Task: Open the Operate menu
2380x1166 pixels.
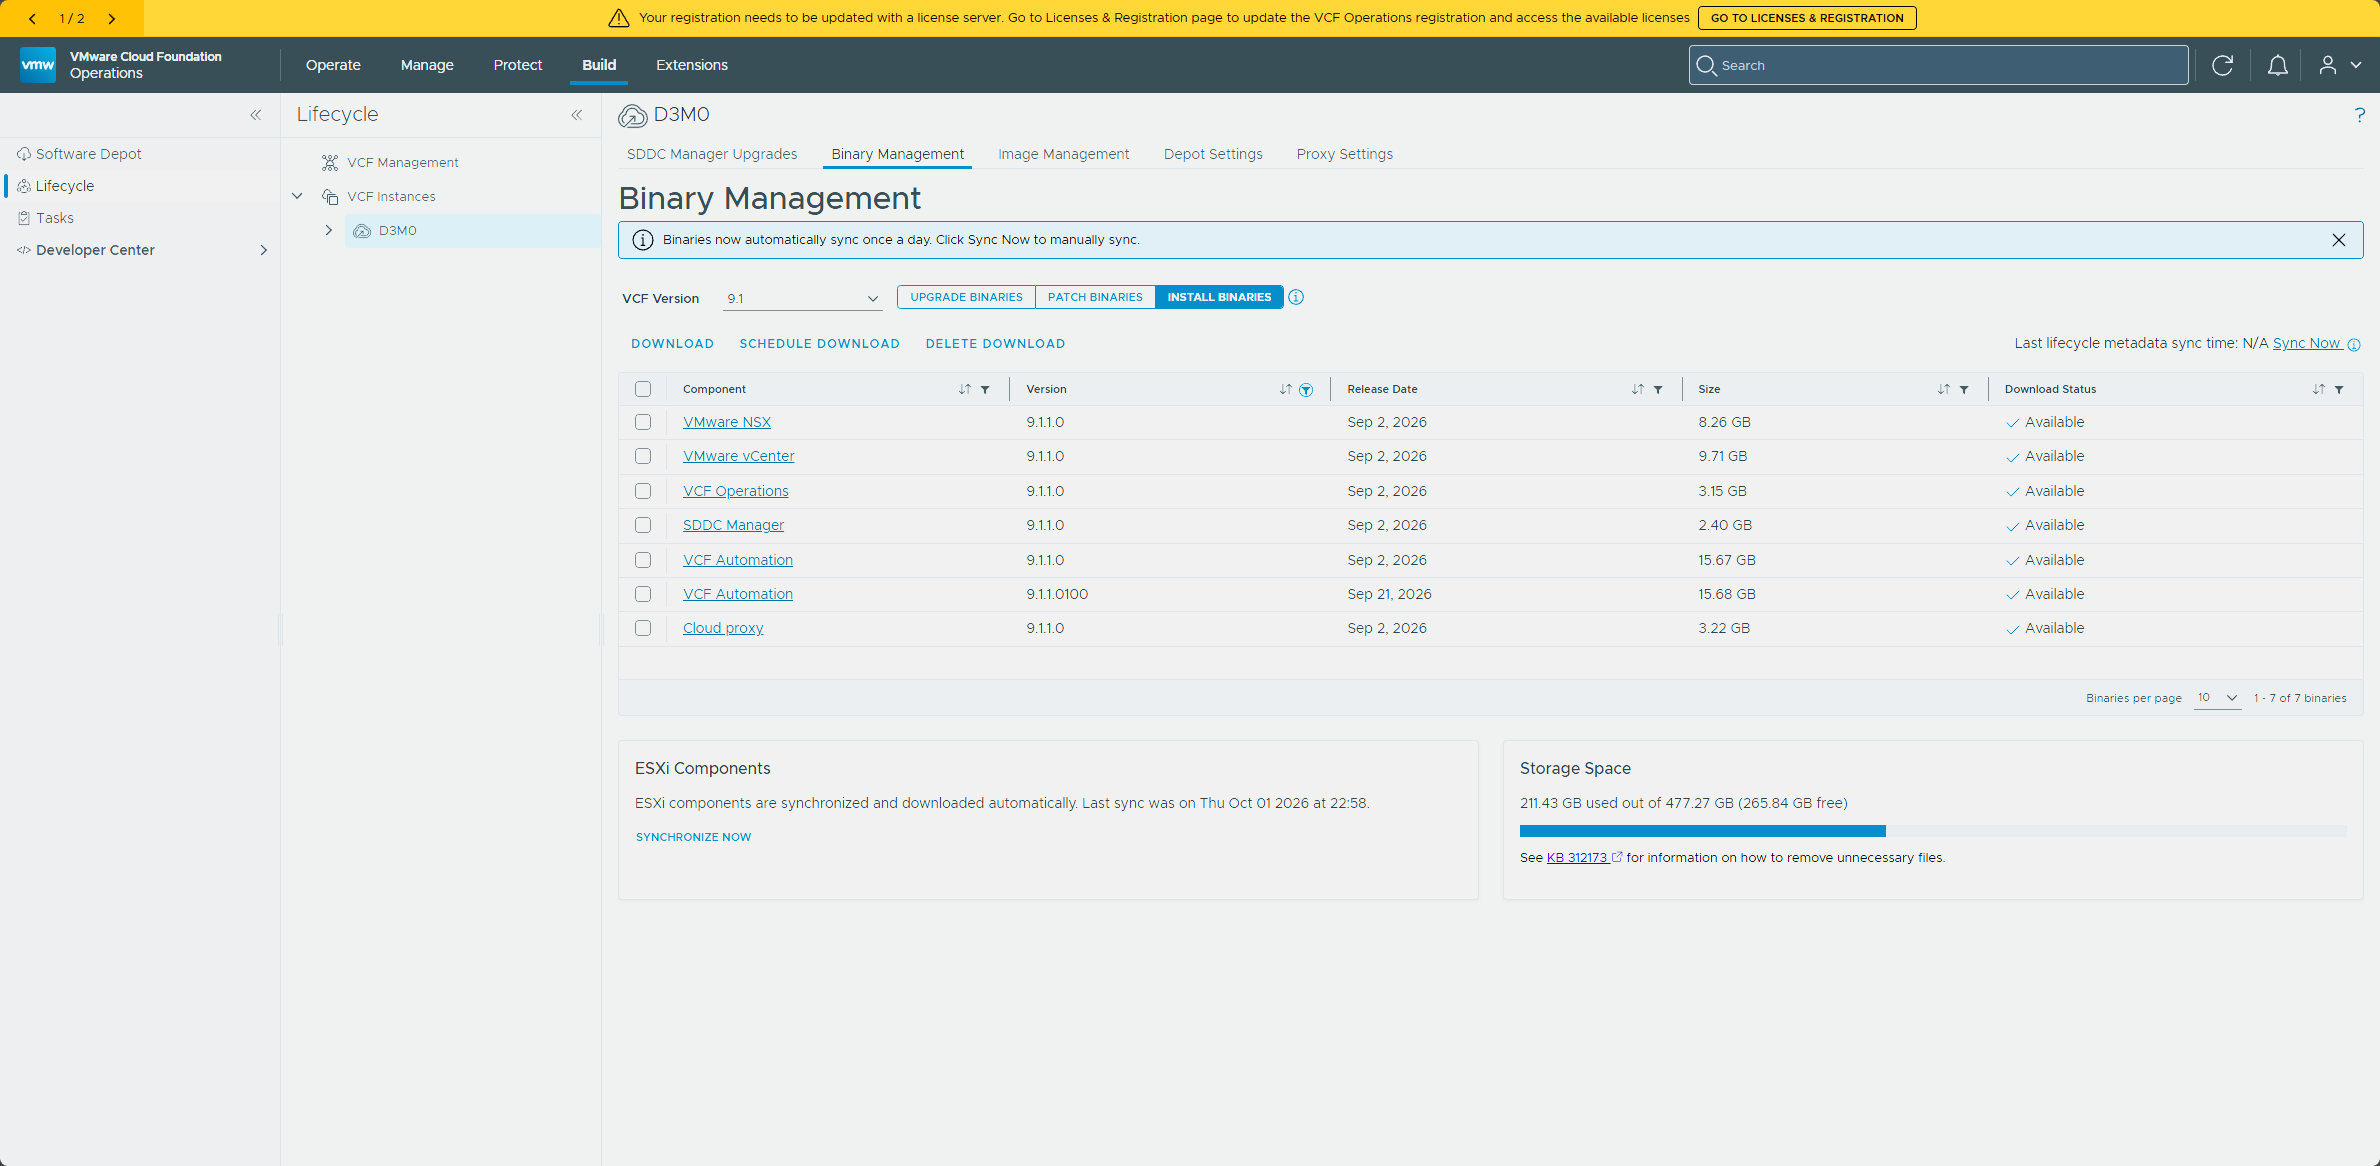Action: point(333,65)
